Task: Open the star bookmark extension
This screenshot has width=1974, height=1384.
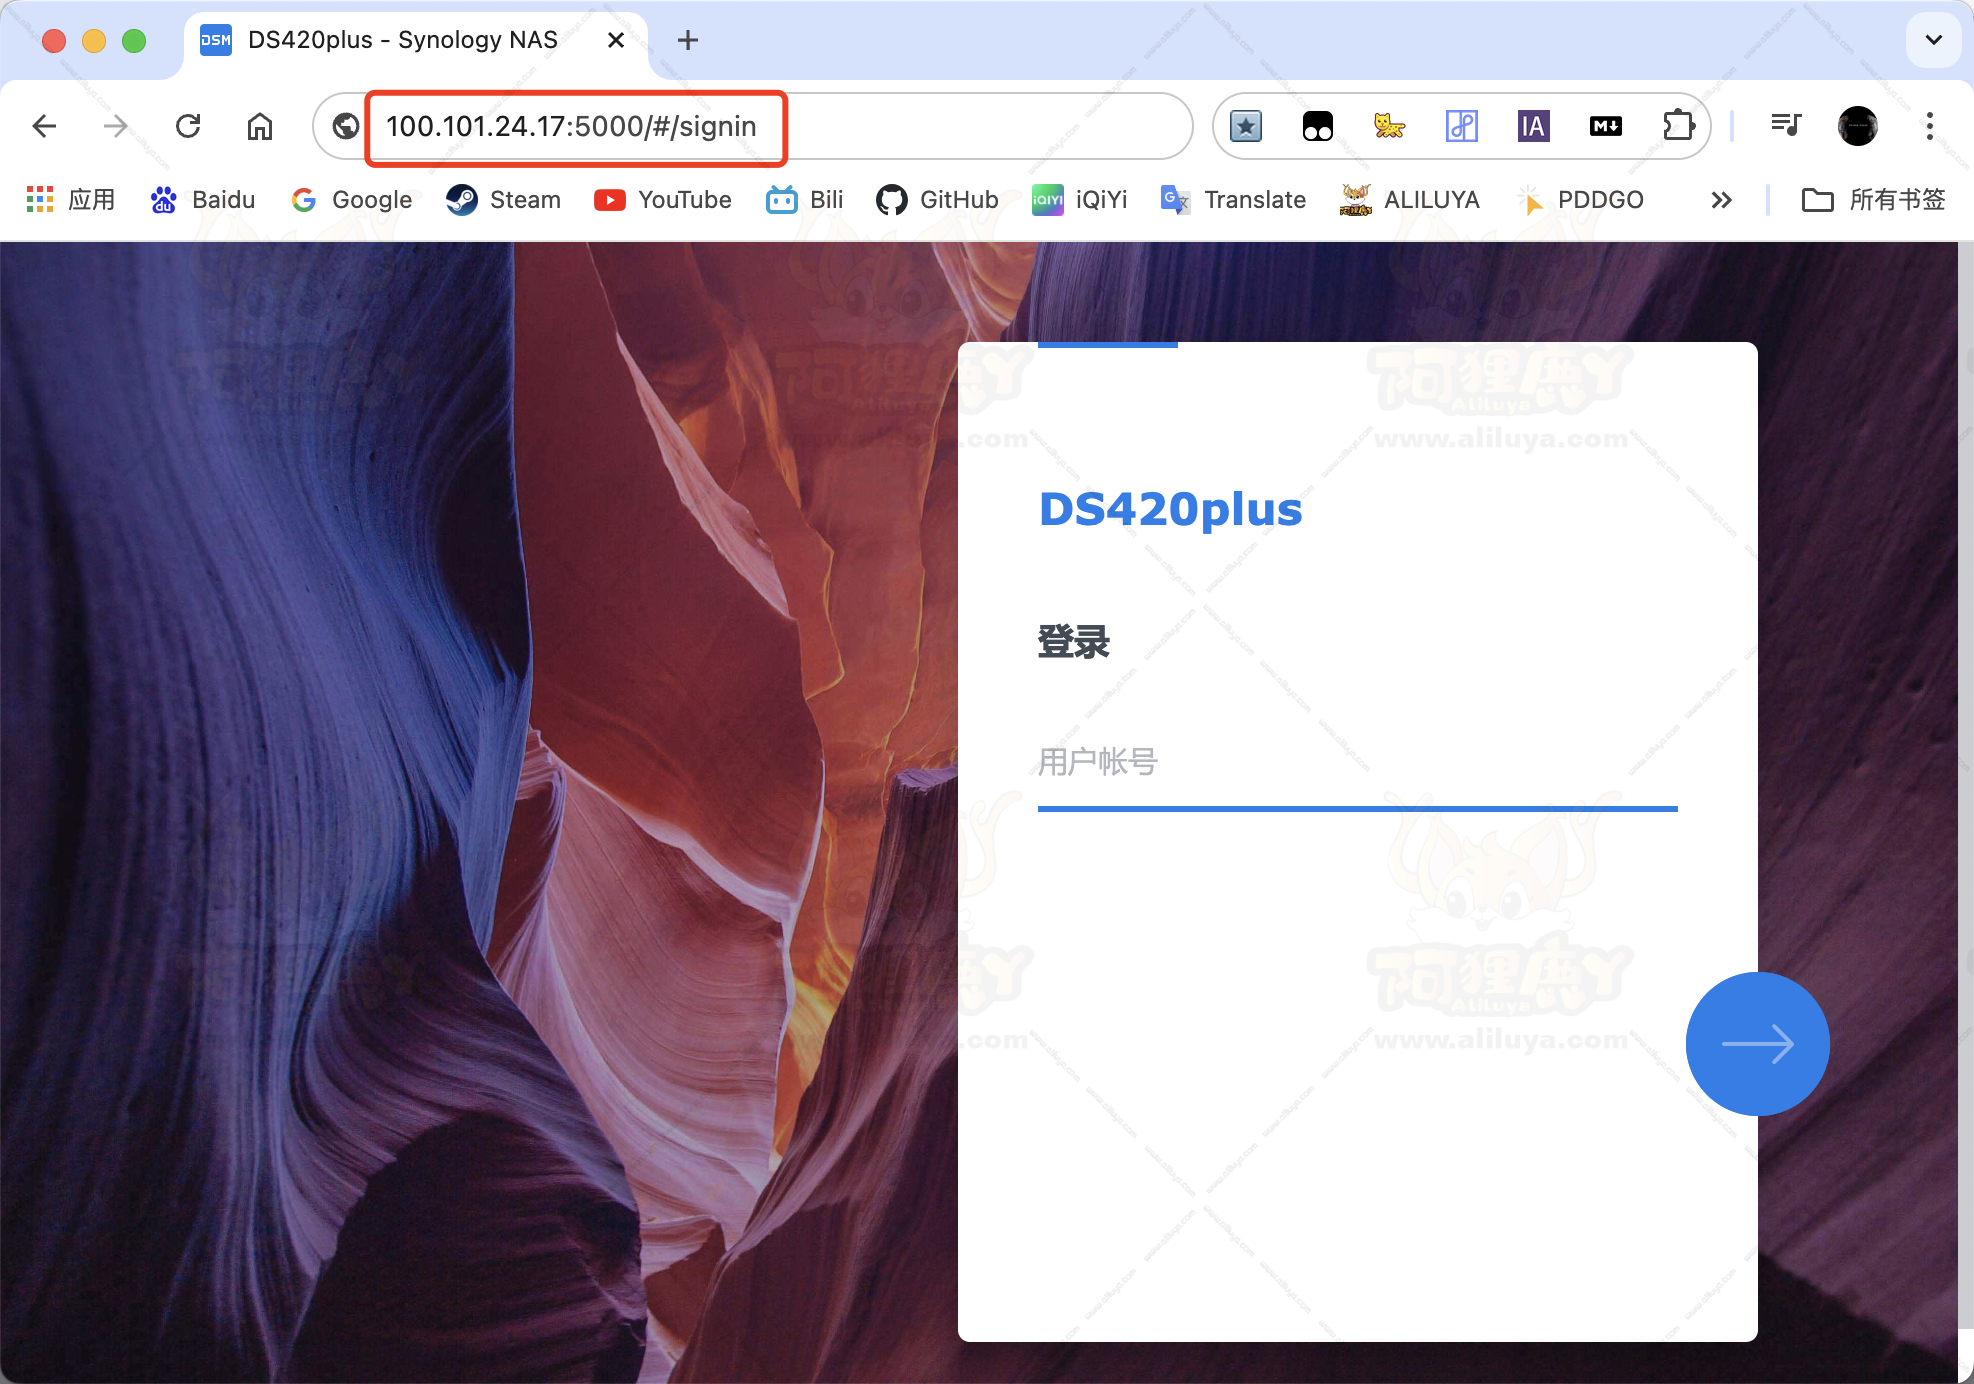Action: 1246,126
